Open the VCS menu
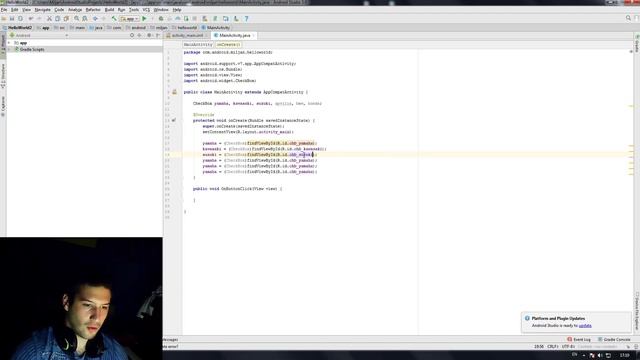Image resolution: width=640 pixels, height=360 pixels. click(146, 9)
